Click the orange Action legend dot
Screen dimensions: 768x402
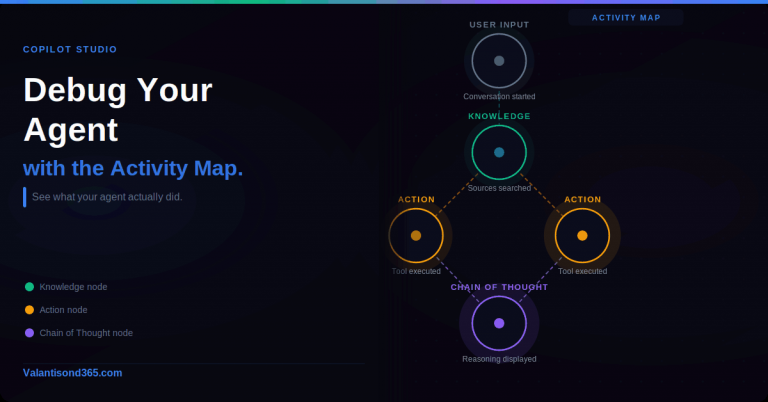point(29,310)
